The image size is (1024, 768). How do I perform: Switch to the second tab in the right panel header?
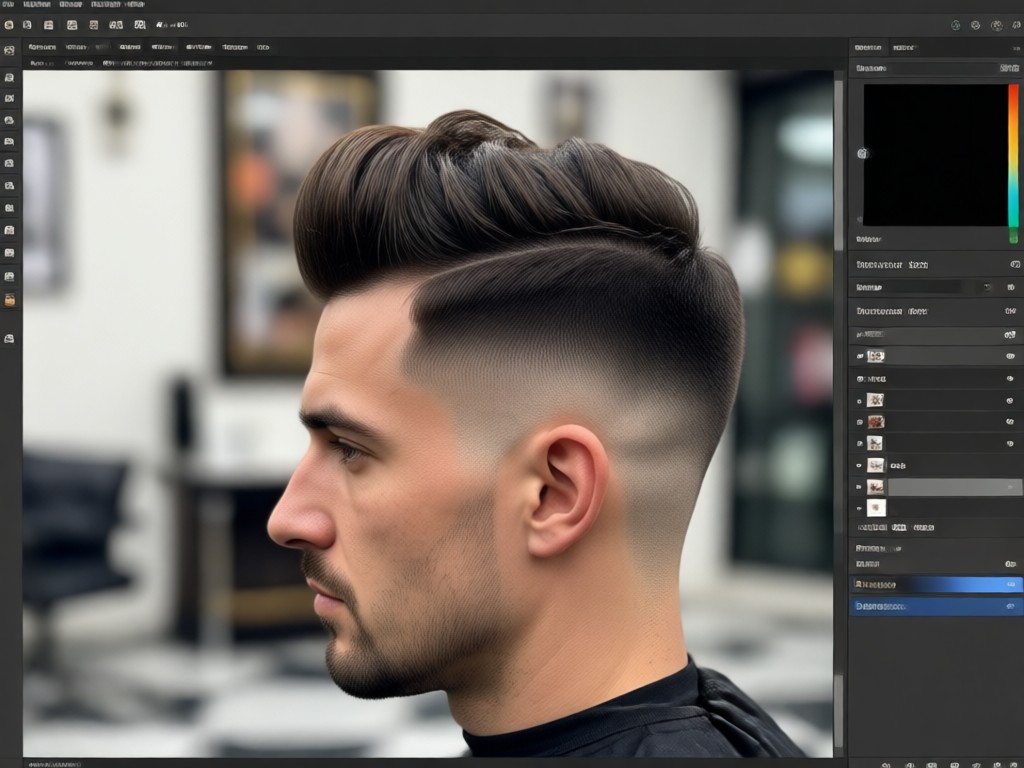(904, 48)
